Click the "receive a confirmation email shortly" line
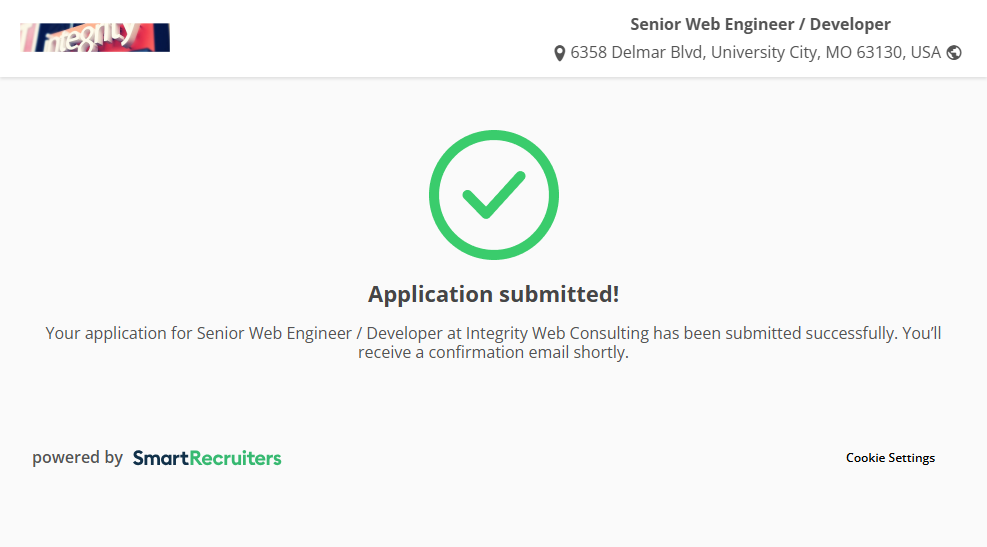Image resolution: width=987 pixels, height=547 pixels. (x=493, y=353)
